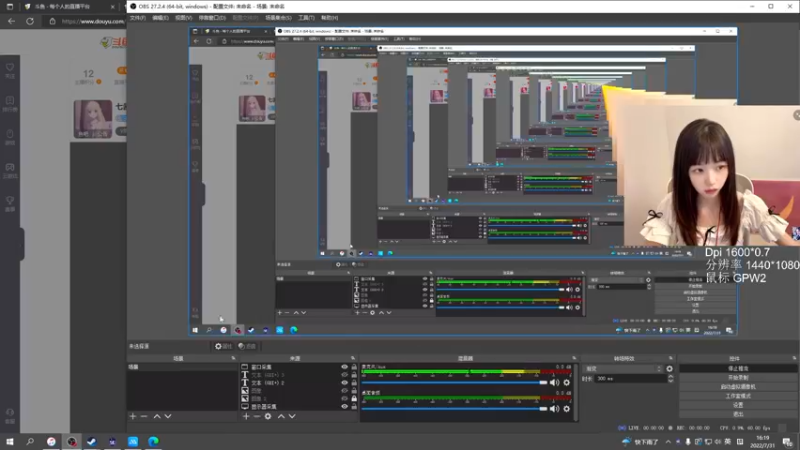Toggle visibility of 显示器采集 source

pyautogui.click(x=344, y=407)
